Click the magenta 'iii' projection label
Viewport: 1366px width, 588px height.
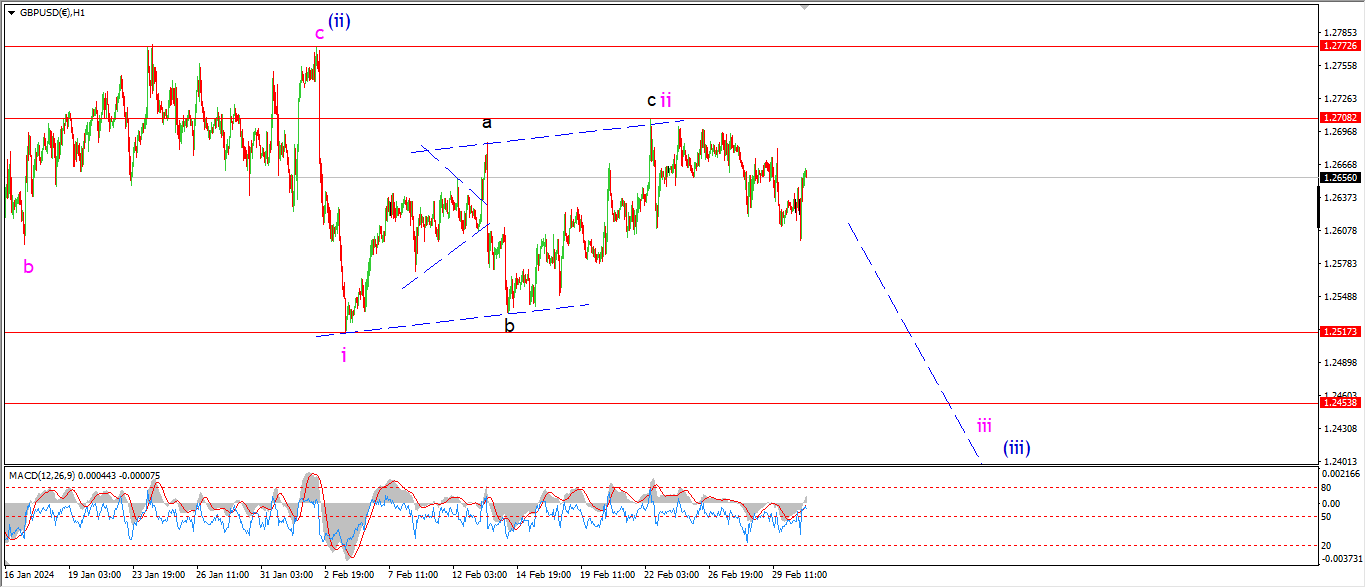984,425
